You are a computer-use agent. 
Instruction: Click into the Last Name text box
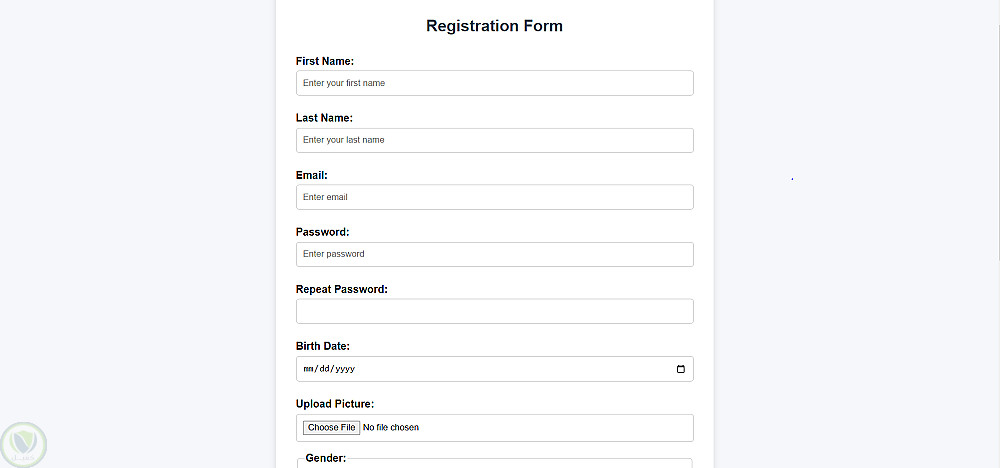tap(494, 140)
